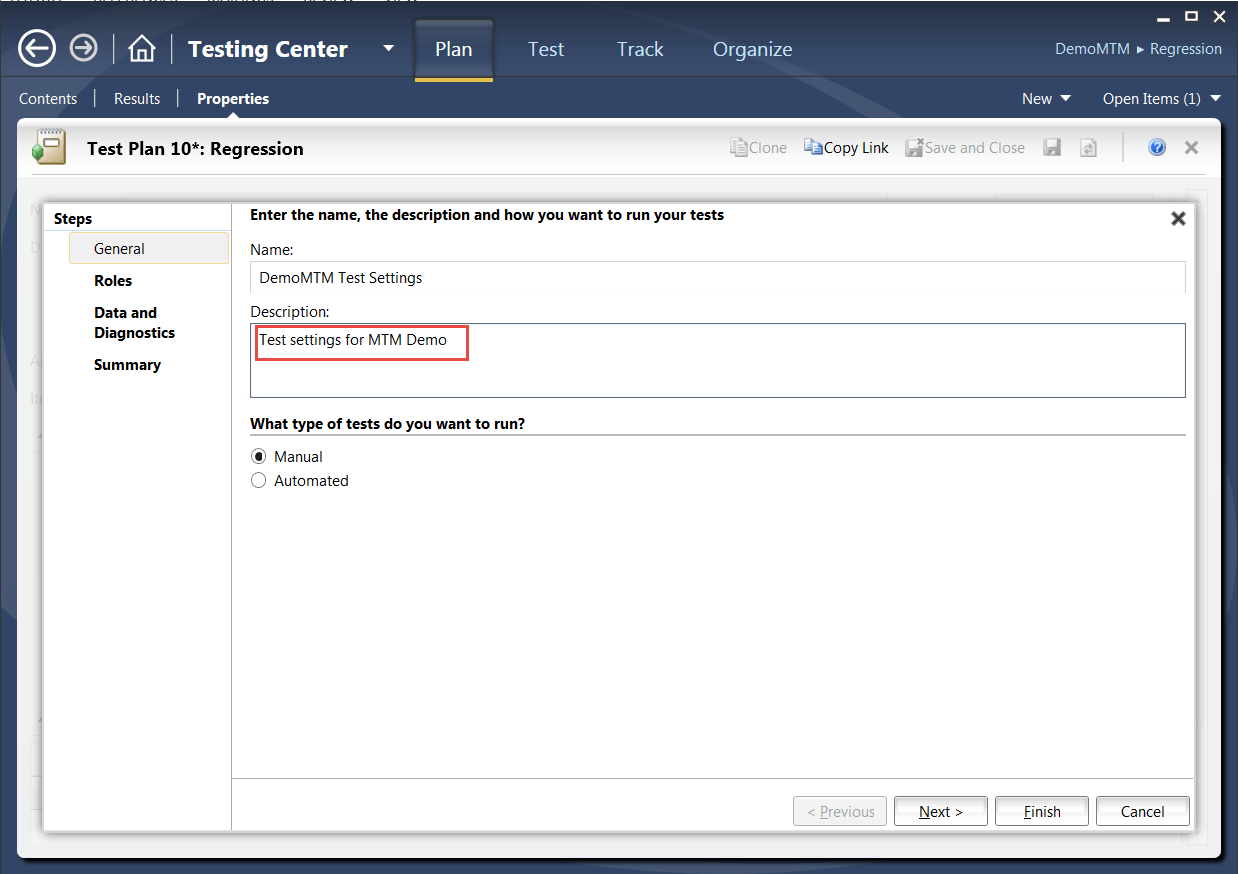Switch to the Results tab
The image size is (1238, 874).
tap(136, 98)
